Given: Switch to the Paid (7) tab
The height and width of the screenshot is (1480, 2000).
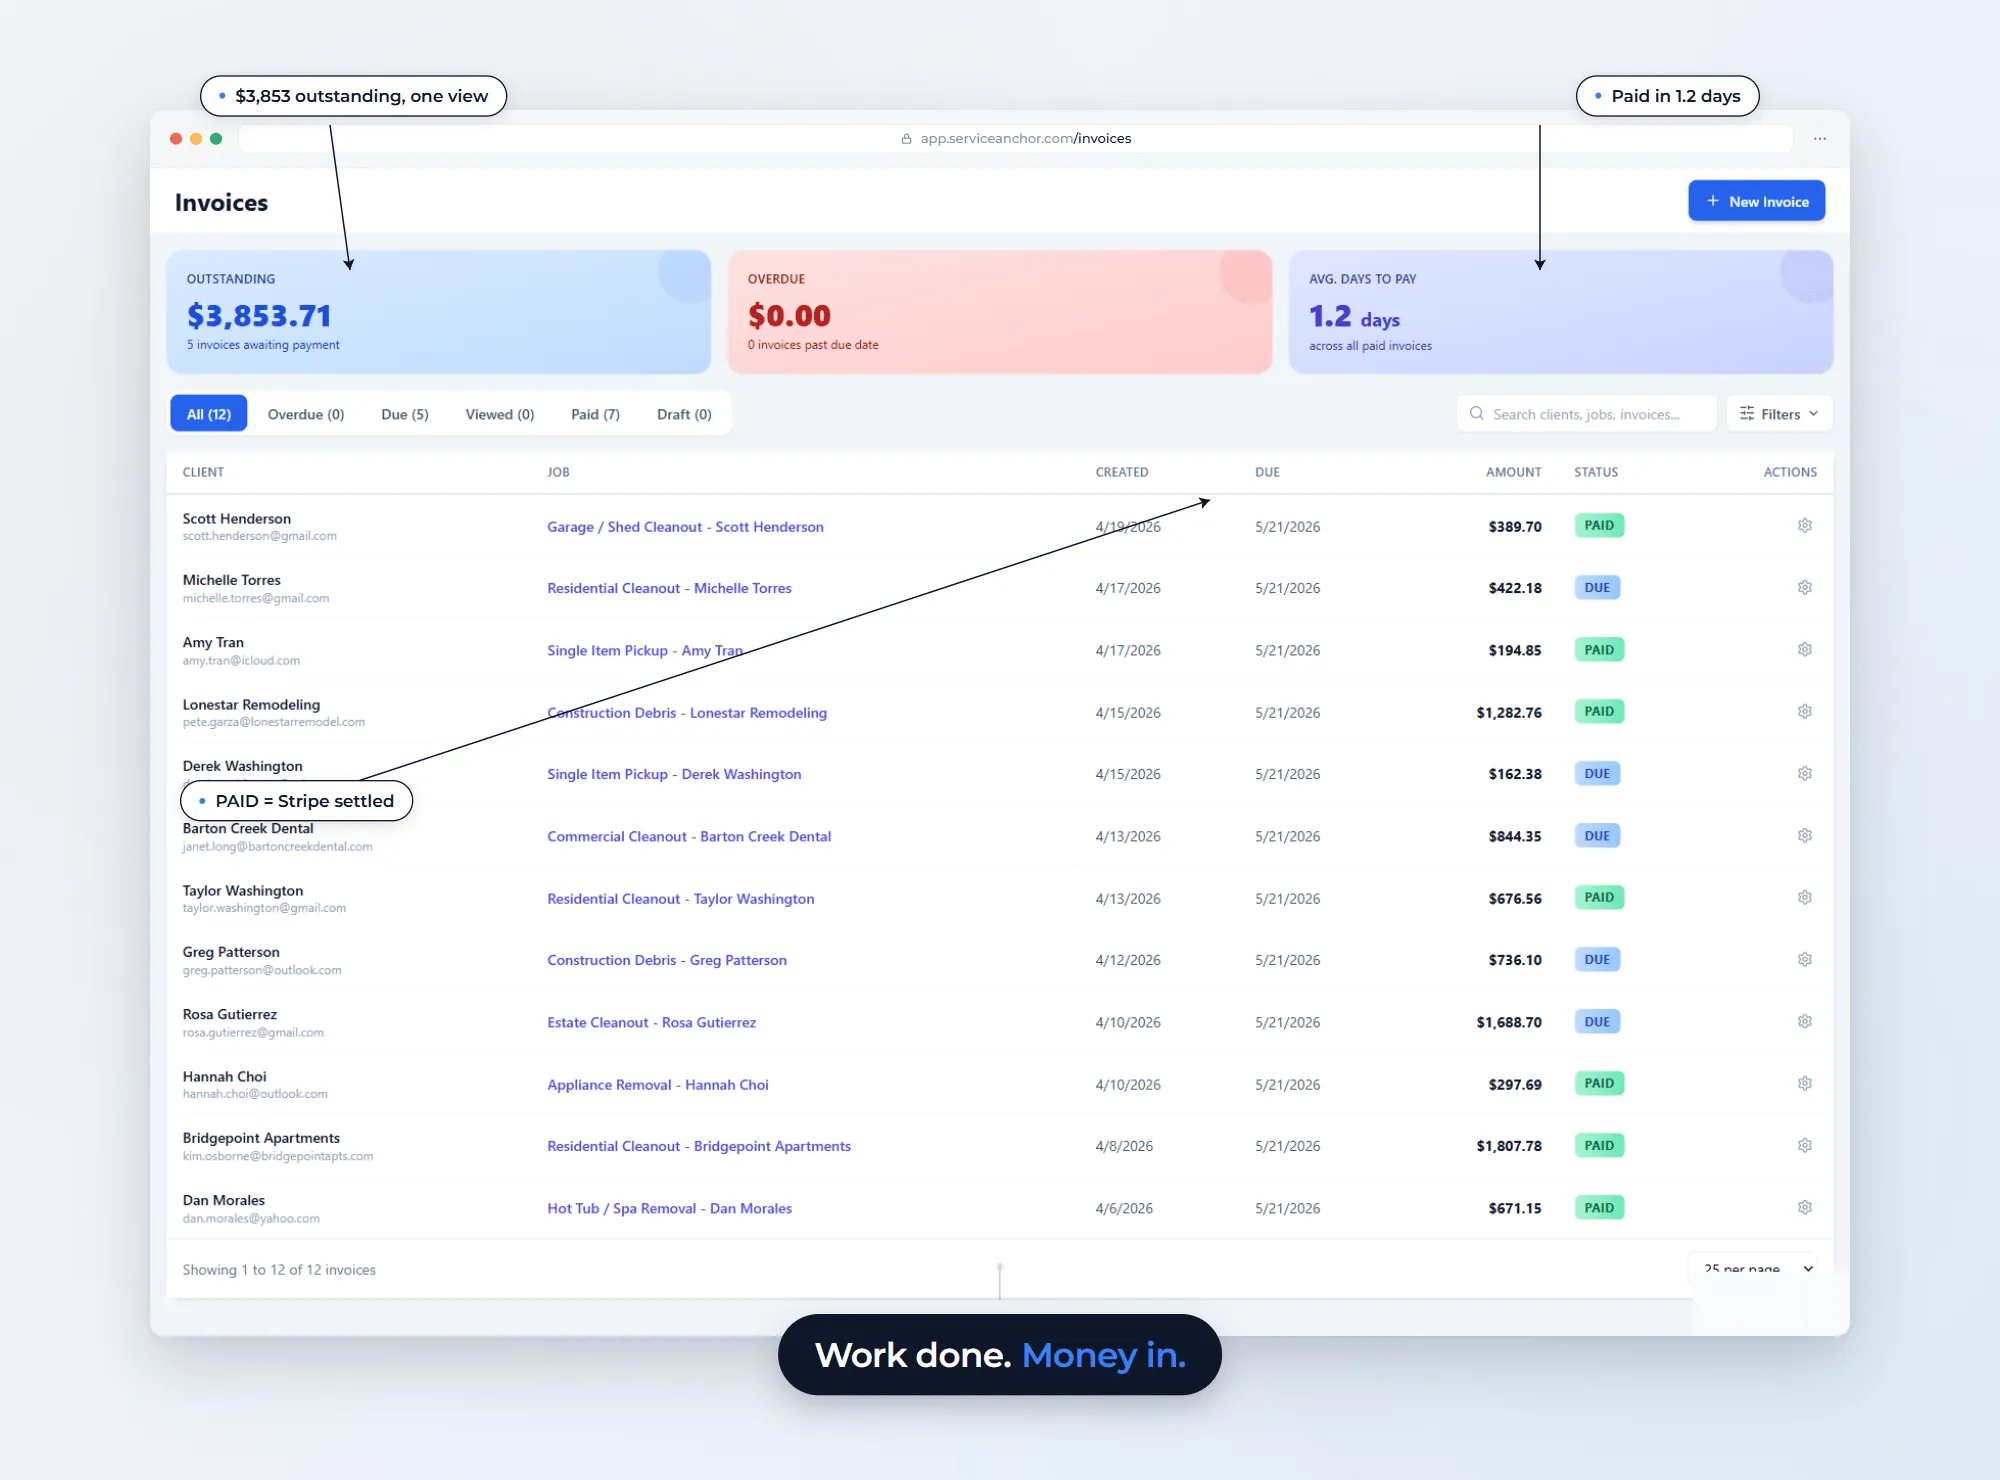Looking at the screenshot, I should (595, 414).
